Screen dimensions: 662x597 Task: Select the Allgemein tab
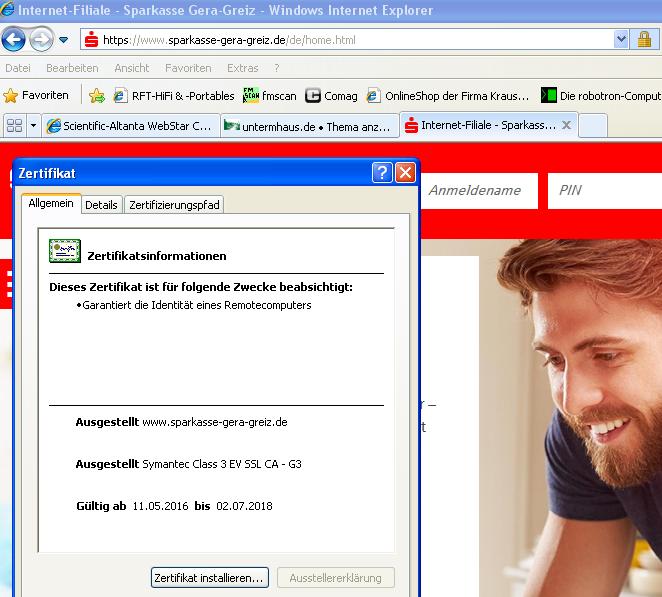tap(51, 204)
